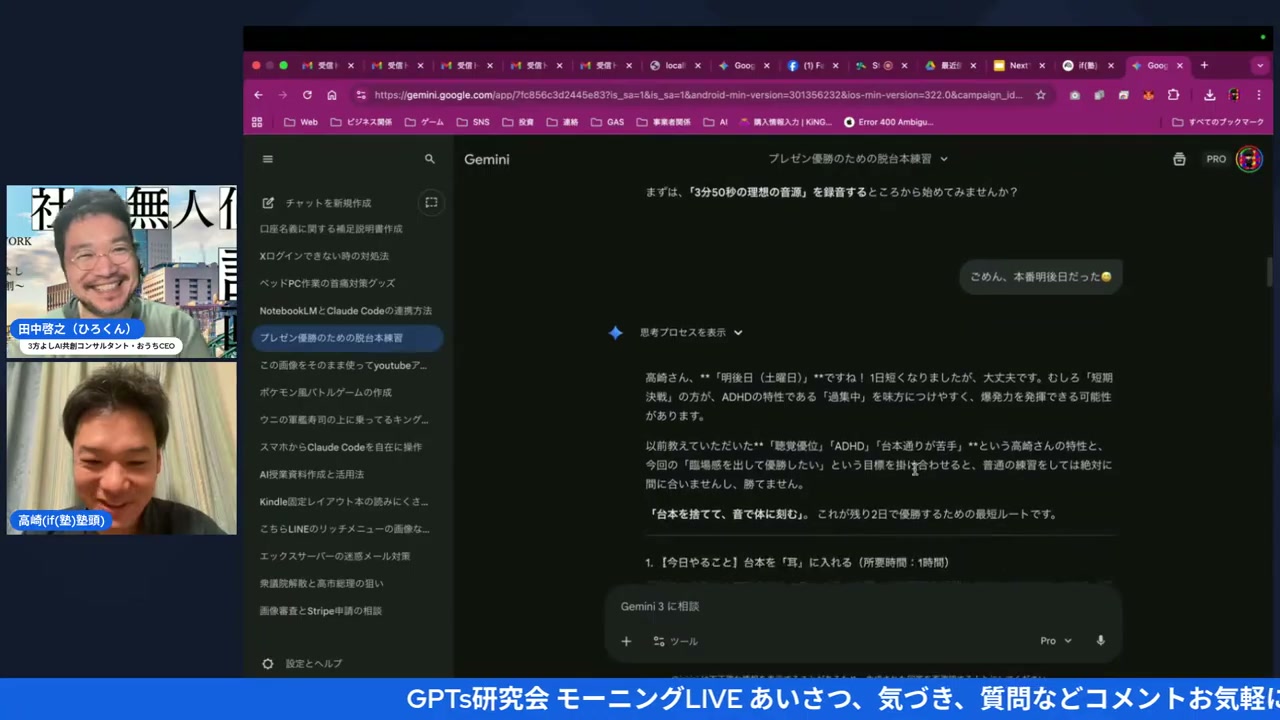Click the Gemini 3 に相談 input field
Screen dimensions: 1280x720
tap(800, 606)
